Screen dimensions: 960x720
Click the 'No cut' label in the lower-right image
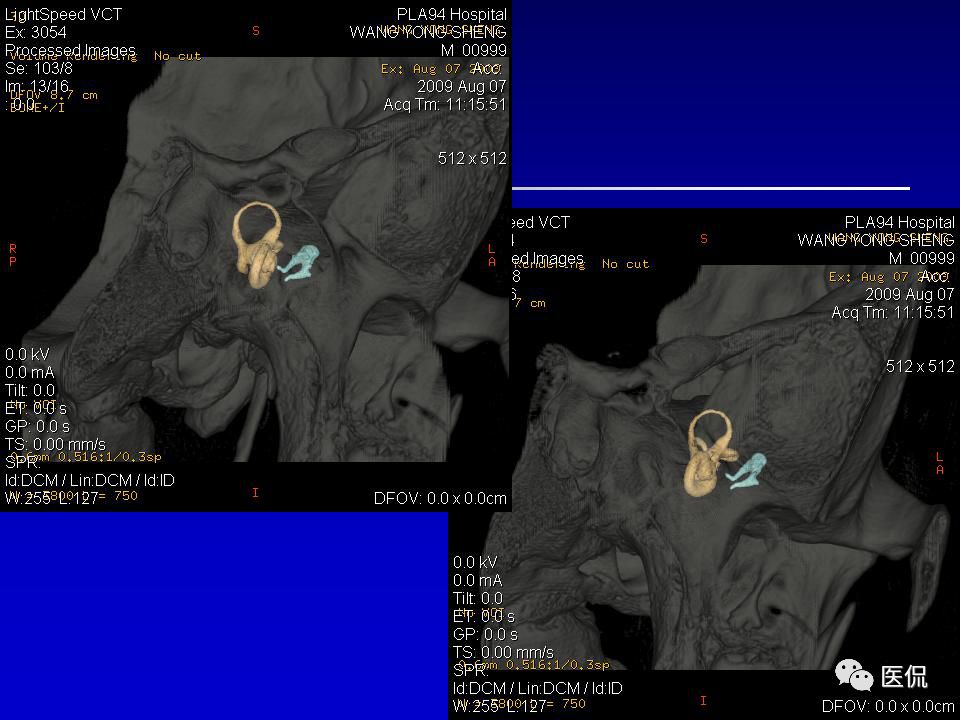coord(625,264)
